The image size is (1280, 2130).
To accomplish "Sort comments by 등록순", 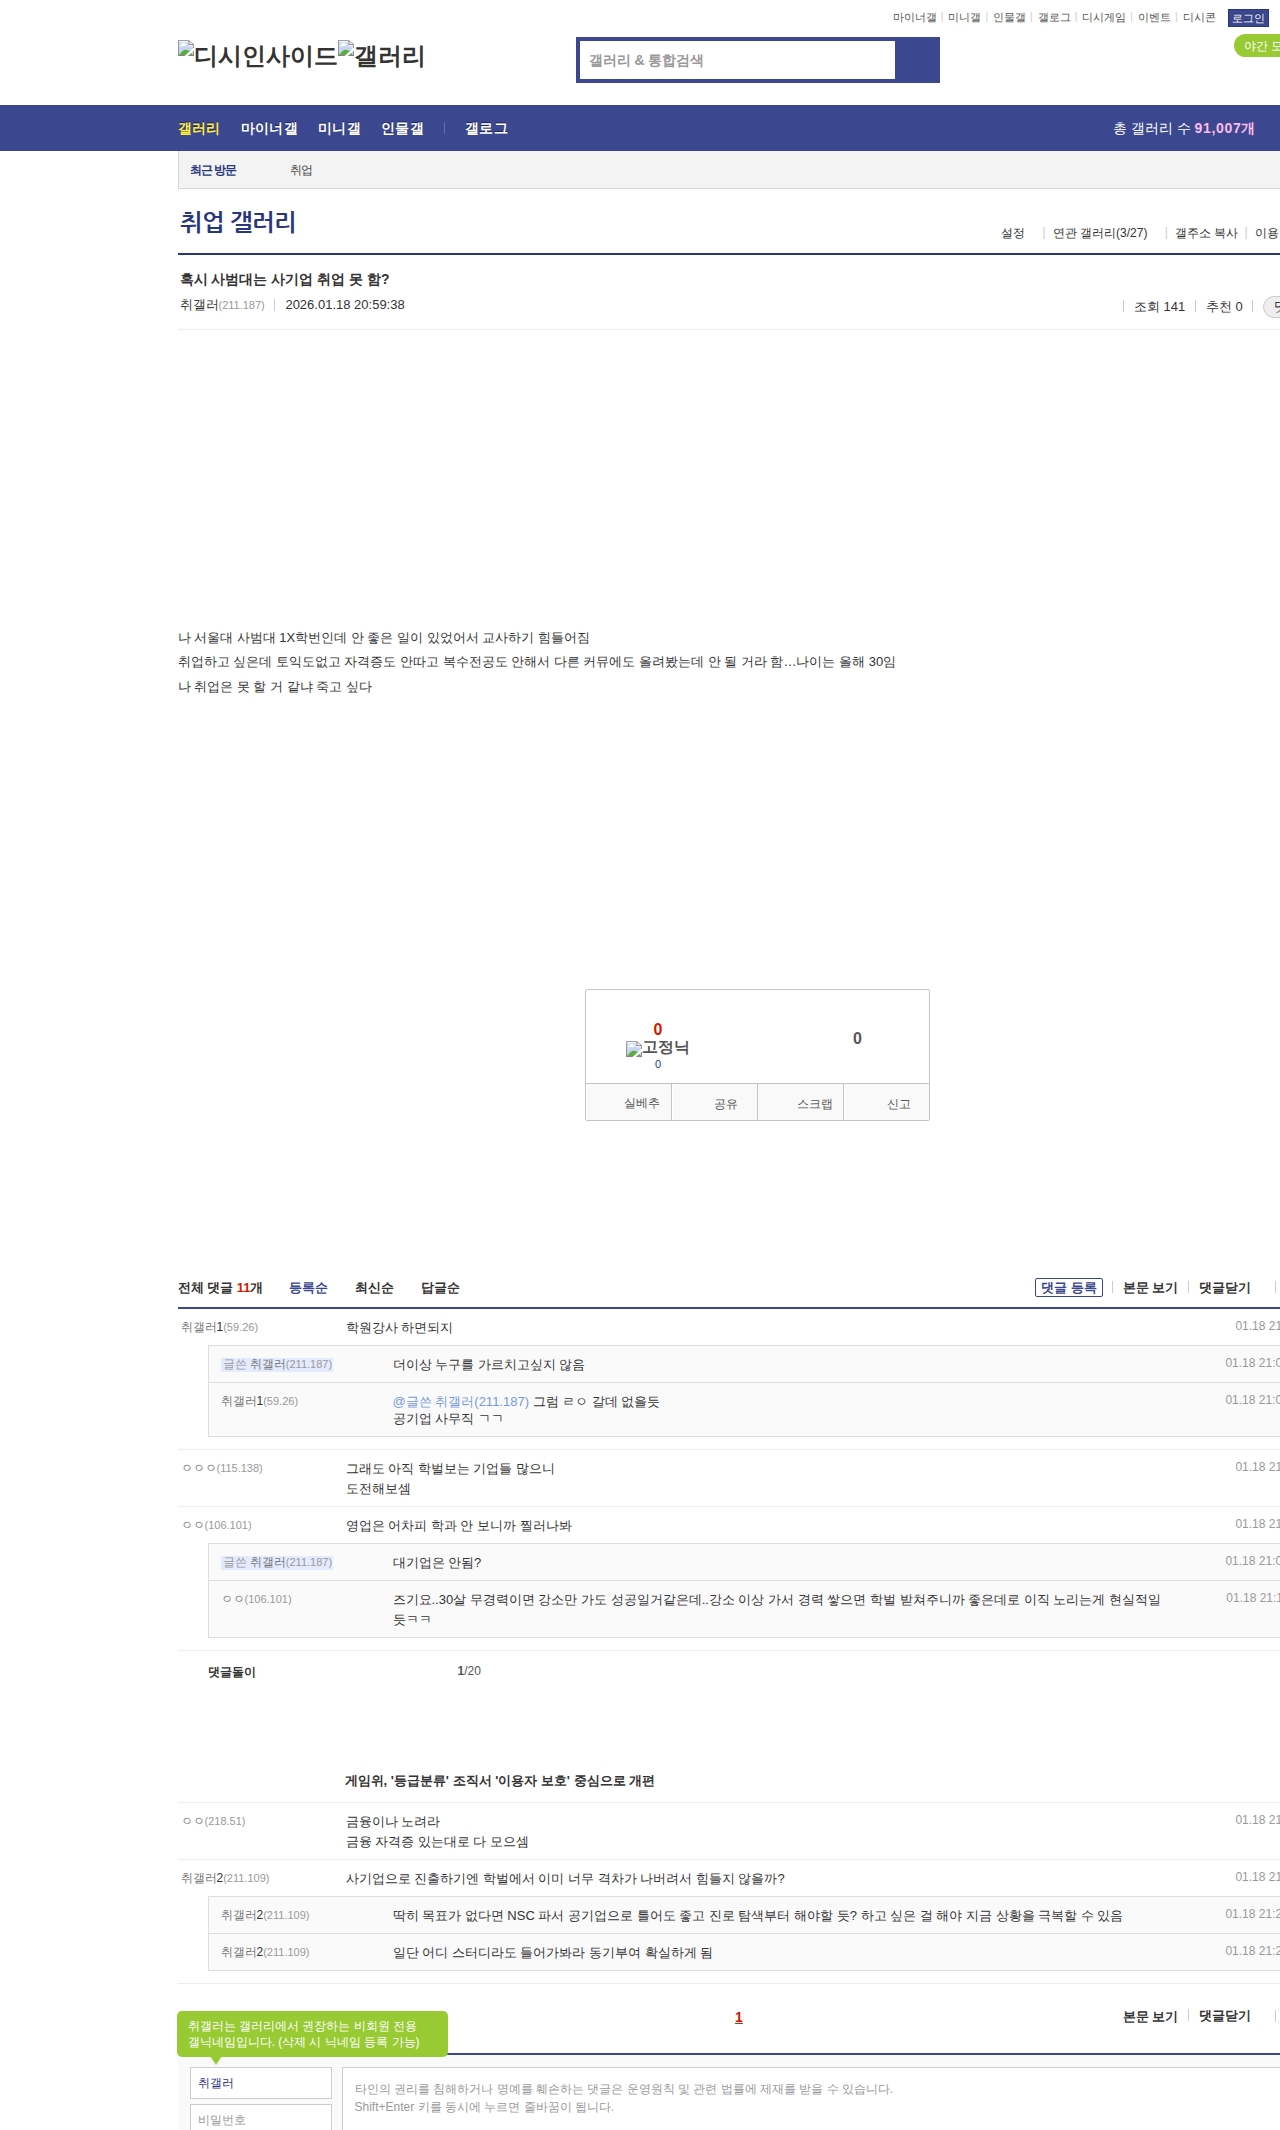I will (308, 1288).
